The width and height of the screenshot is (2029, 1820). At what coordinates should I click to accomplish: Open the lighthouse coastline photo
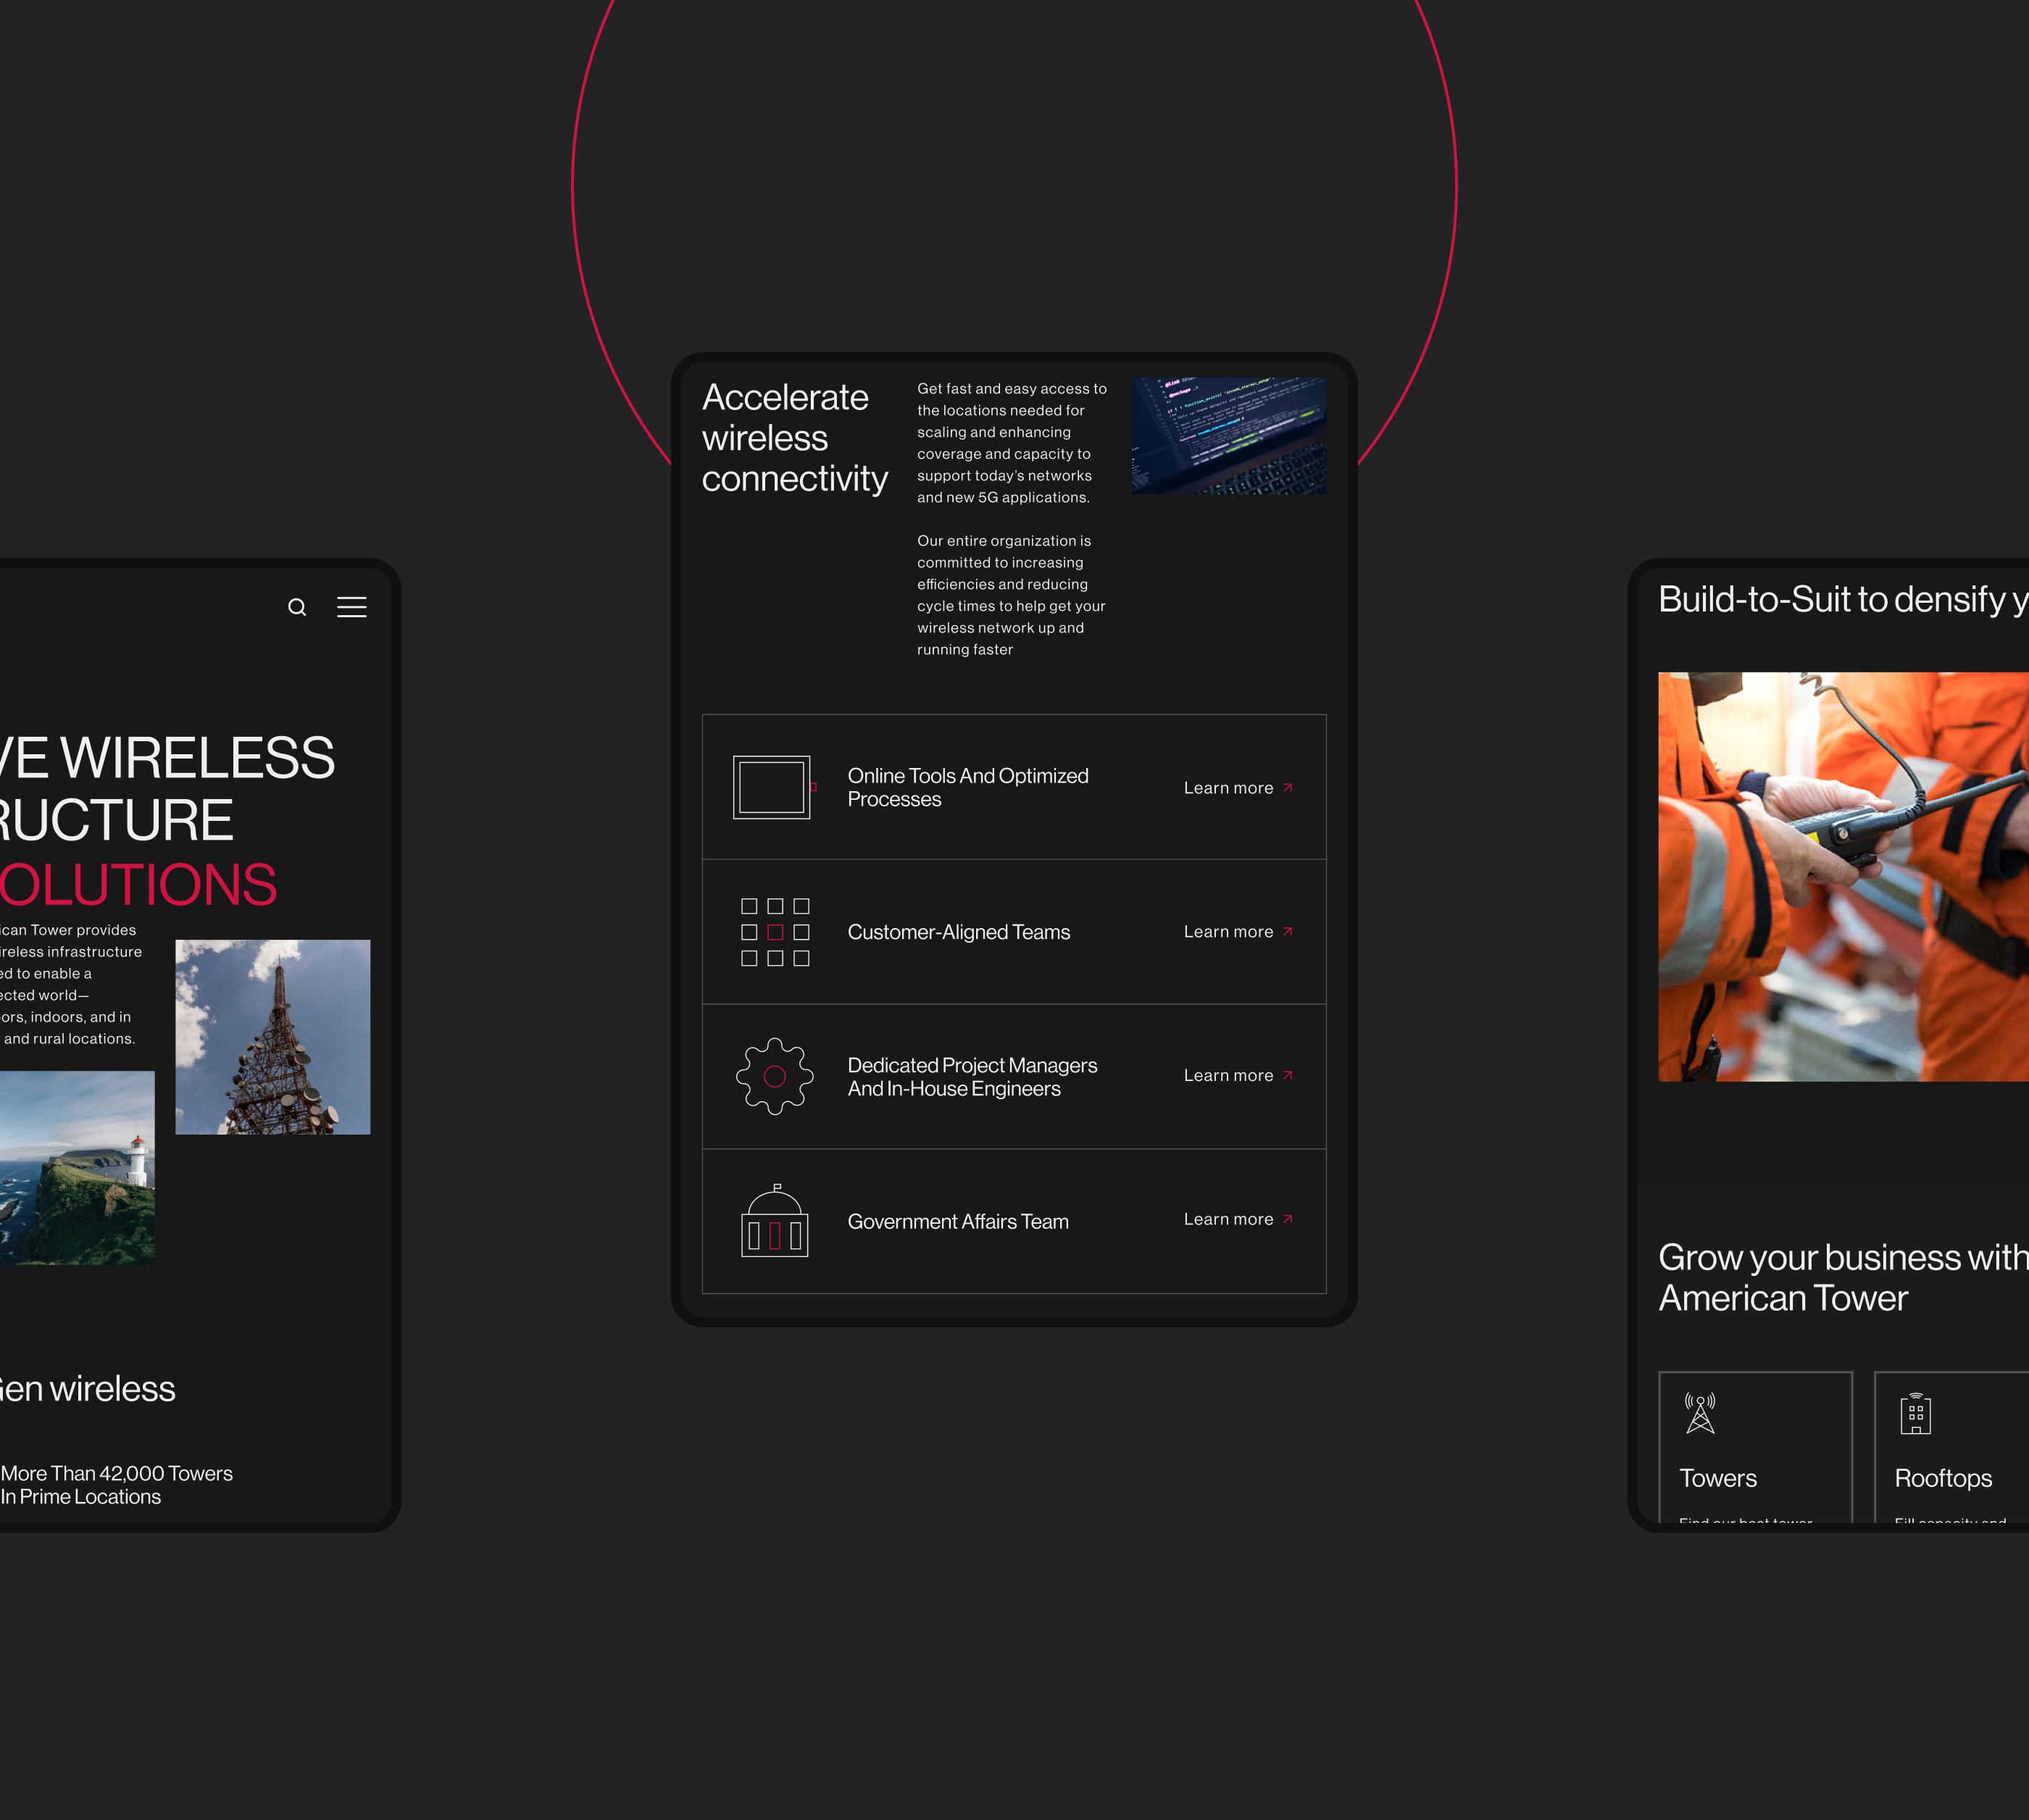click(x=77, y=1168)
